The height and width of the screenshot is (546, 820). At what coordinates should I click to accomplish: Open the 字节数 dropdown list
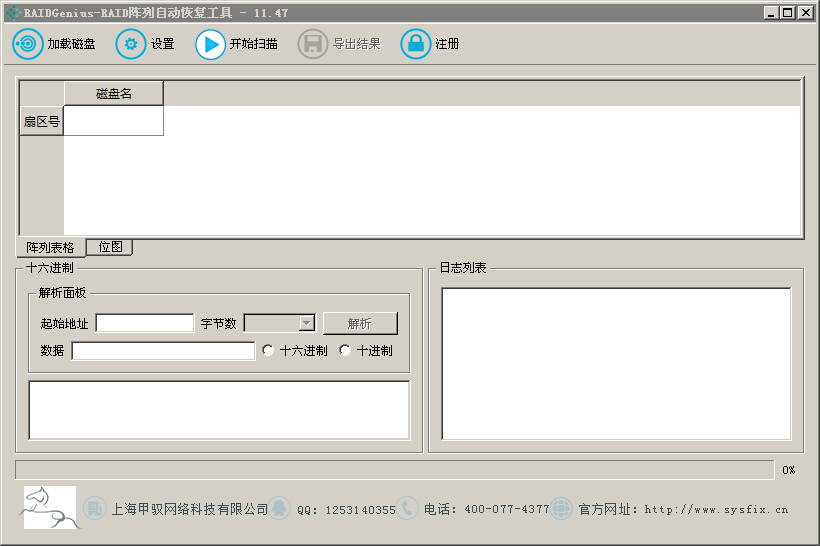tap(307, 323)
